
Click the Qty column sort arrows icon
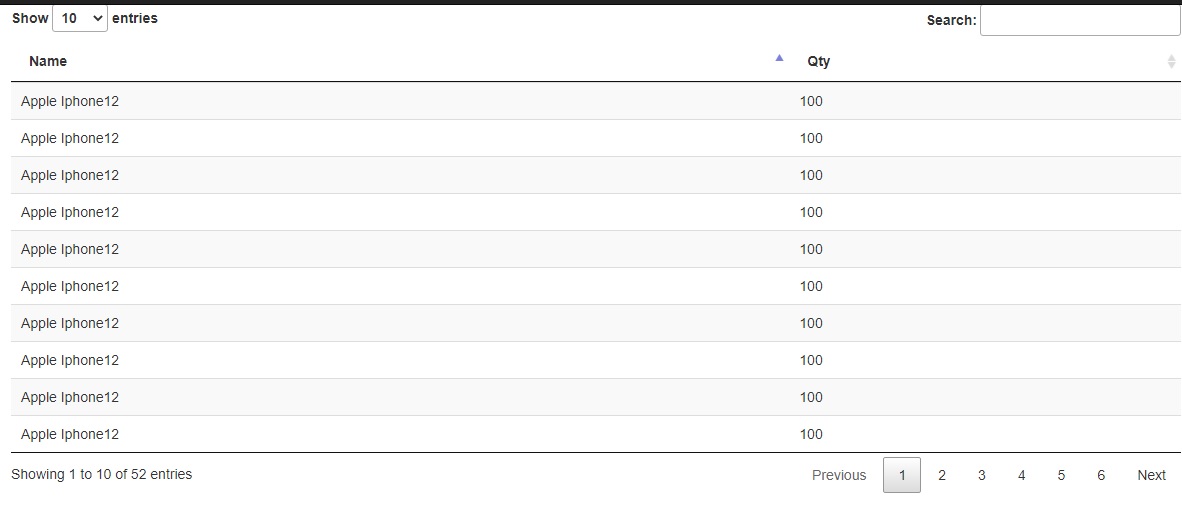coord(1171,62)
